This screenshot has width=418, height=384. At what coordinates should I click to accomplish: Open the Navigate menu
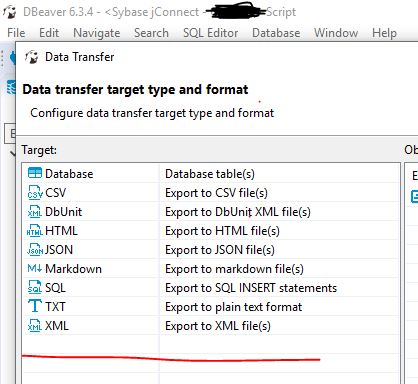pyautogui.click(x=97, y=33)
